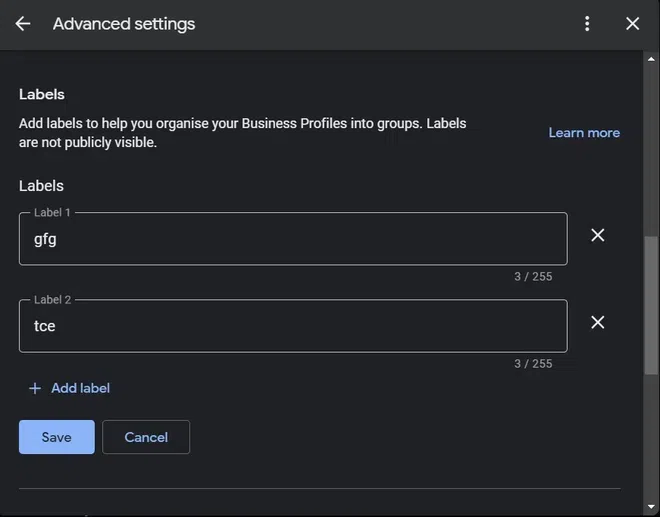
Task: Go back using the left arrow
Action: pos(23,24)
